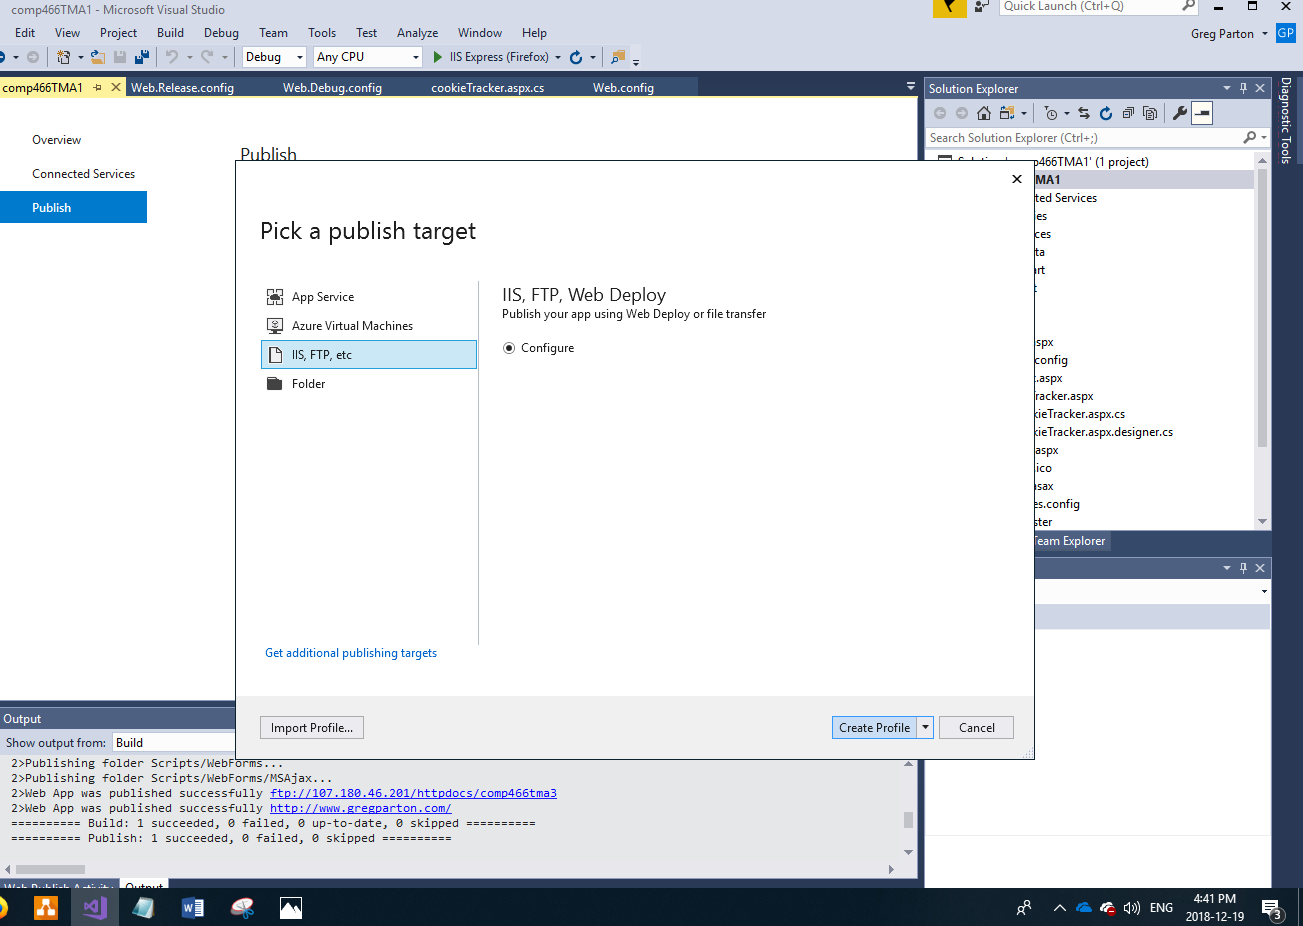Image resolution: width=1303 pixels, height=926 pixels.
Task: Open the Photos app from the taskbar
Action: point(291,908)
